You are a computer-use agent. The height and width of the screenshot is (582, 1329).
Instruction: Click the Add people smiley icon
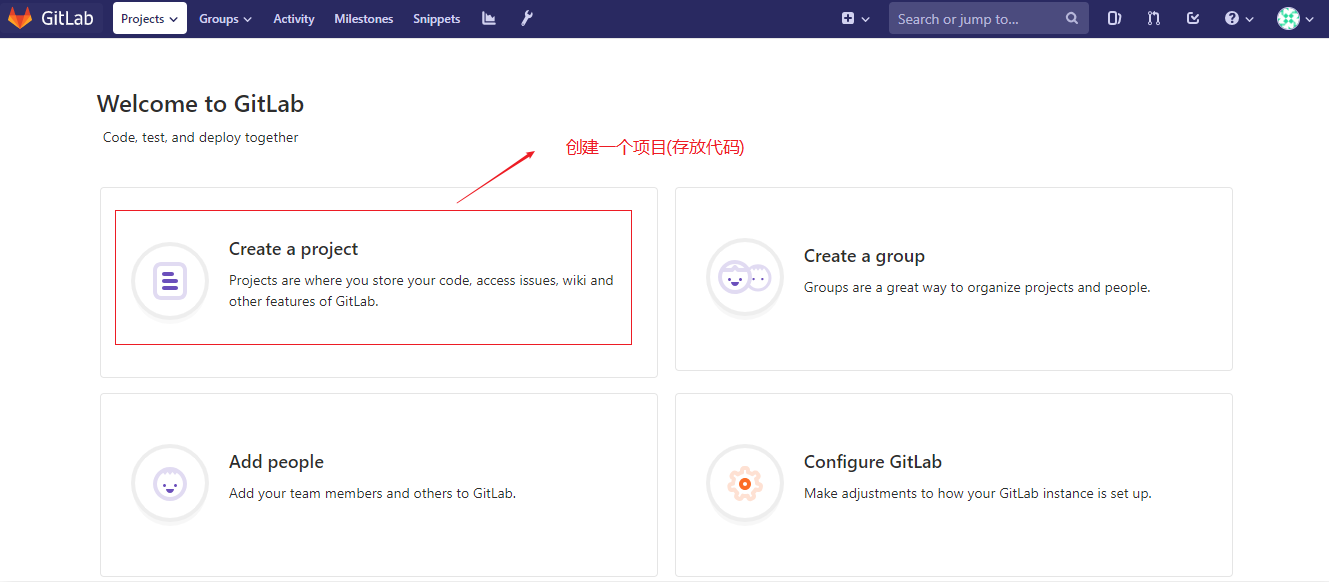[x=170, y=483]
